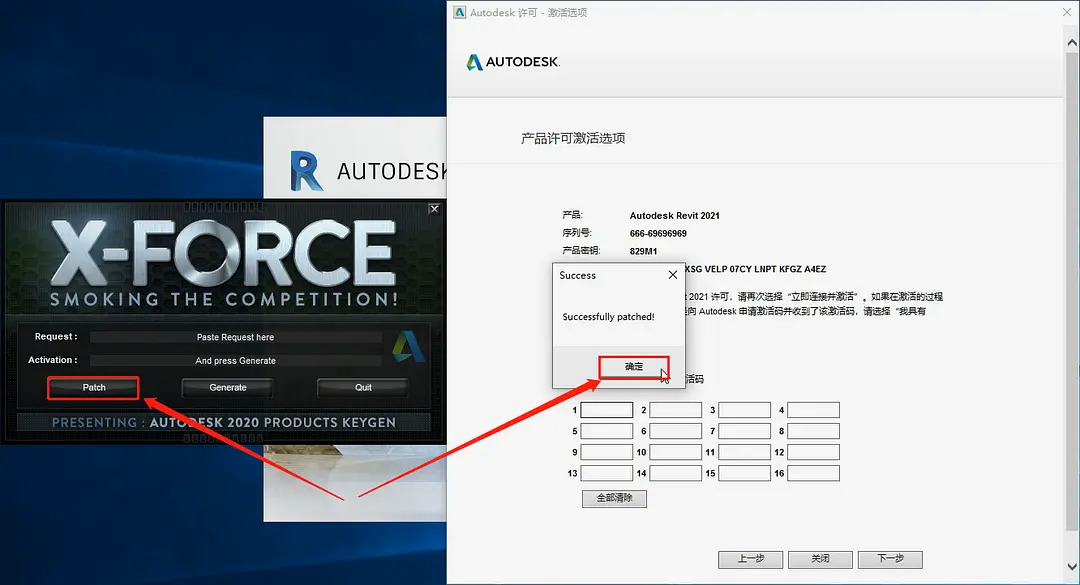Click the Autodesk icon in the 许可 title bar
The height and width of the screenshot is (585, 1080).
(x=459, y=12)
